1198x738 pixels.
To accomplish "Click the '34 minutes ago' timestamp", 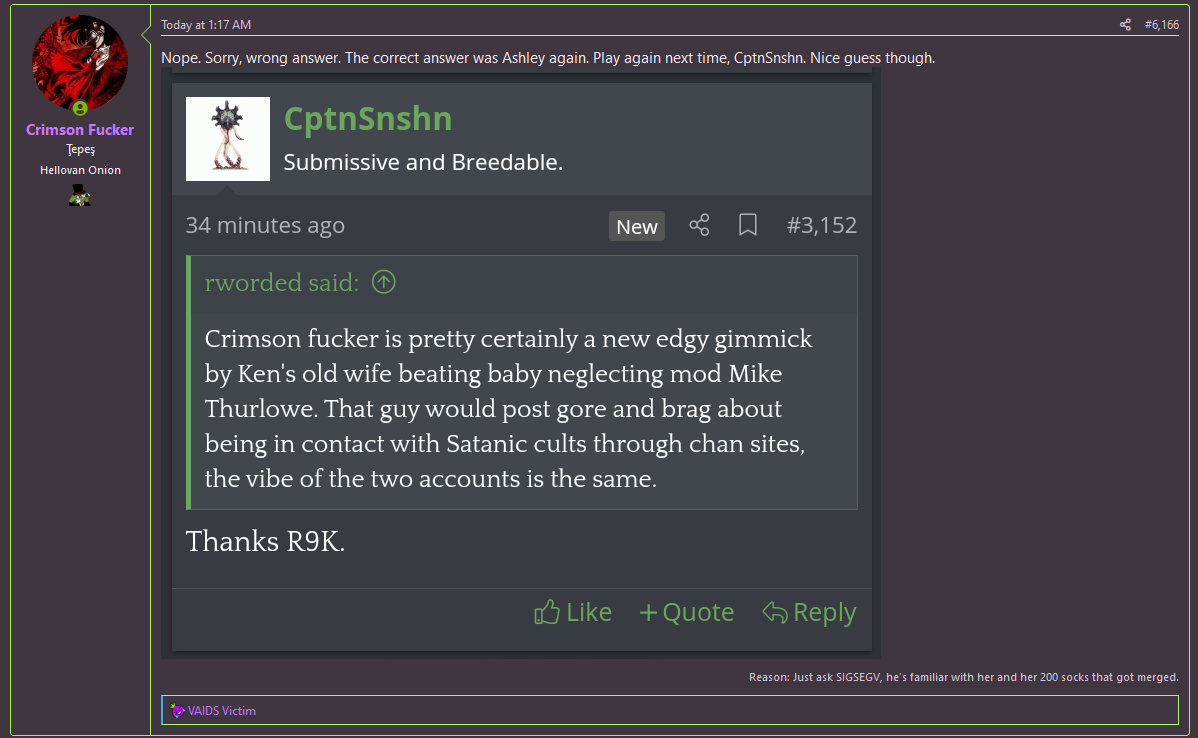I will coord(265,225).
